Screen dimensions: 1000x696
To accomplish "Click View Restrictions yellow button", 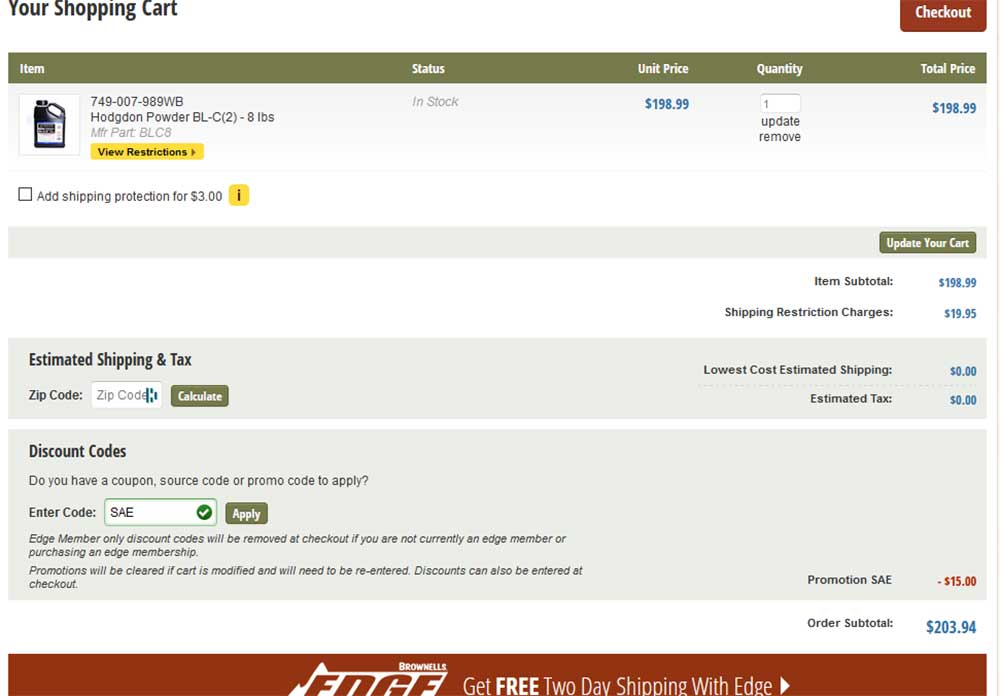I will (147, 152).
